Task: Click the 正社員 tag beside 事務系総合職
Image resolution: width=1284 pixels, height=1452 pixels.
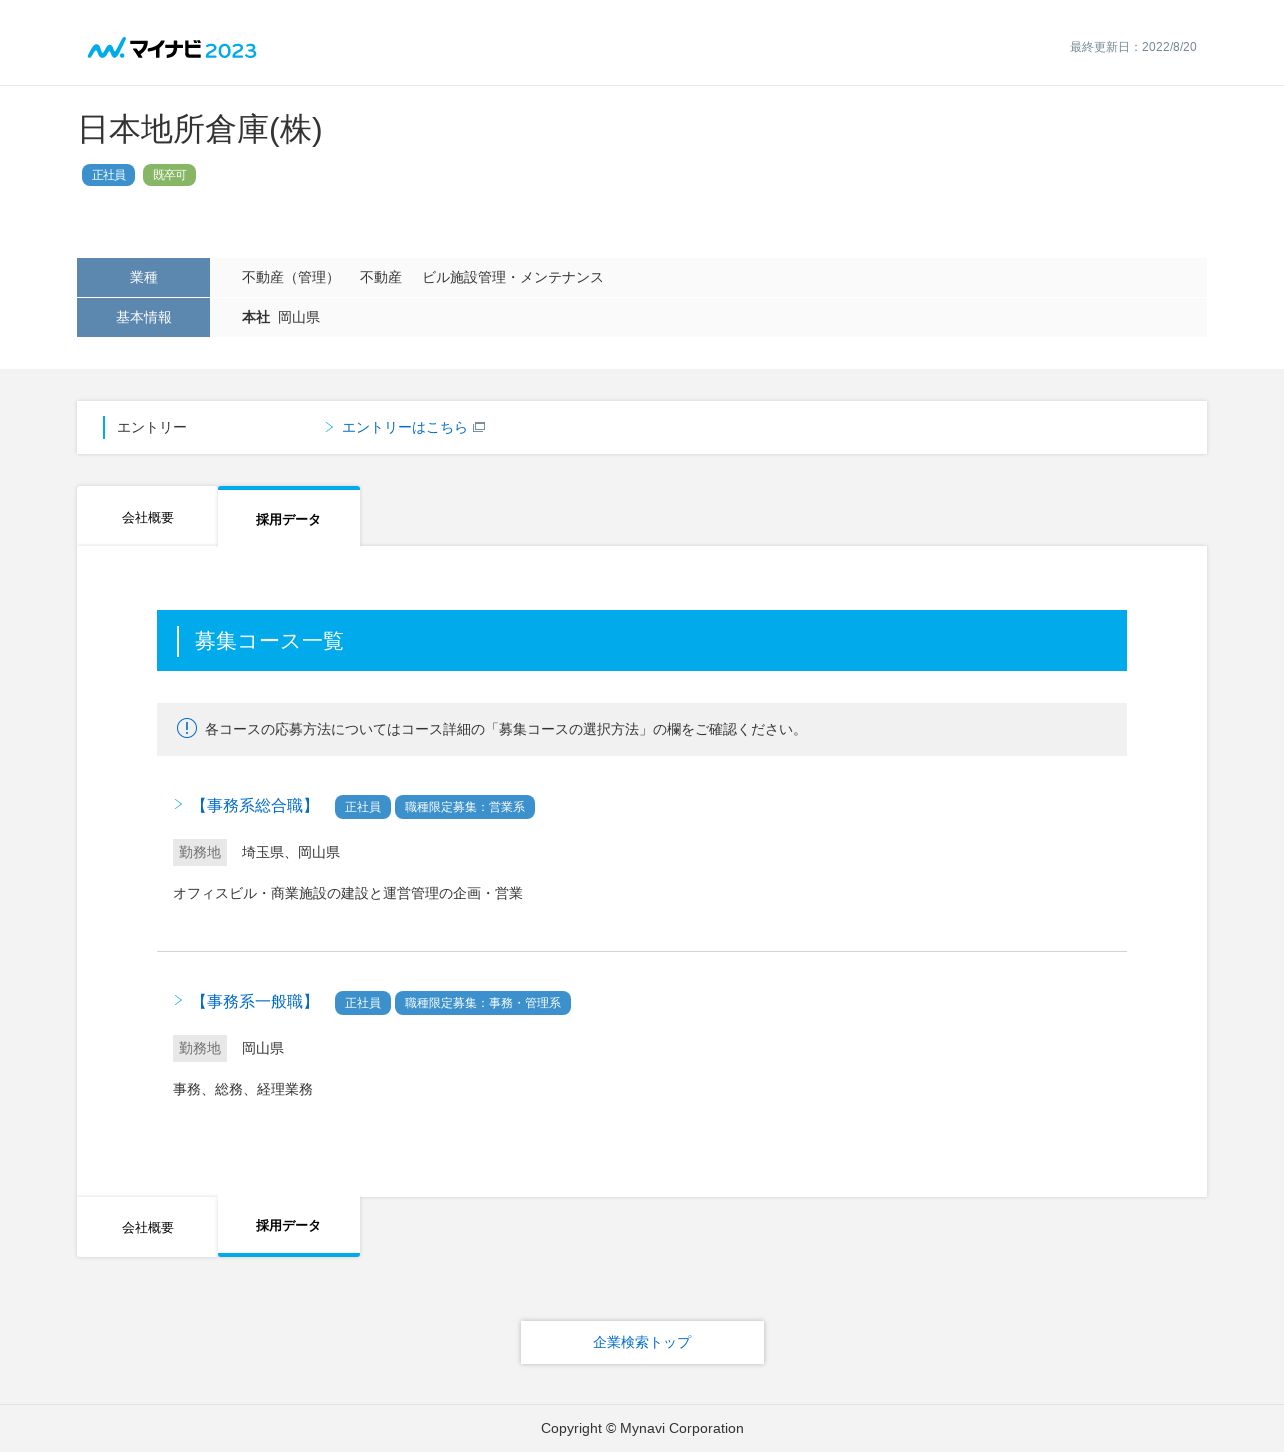Action: click(x=363, y=807)
